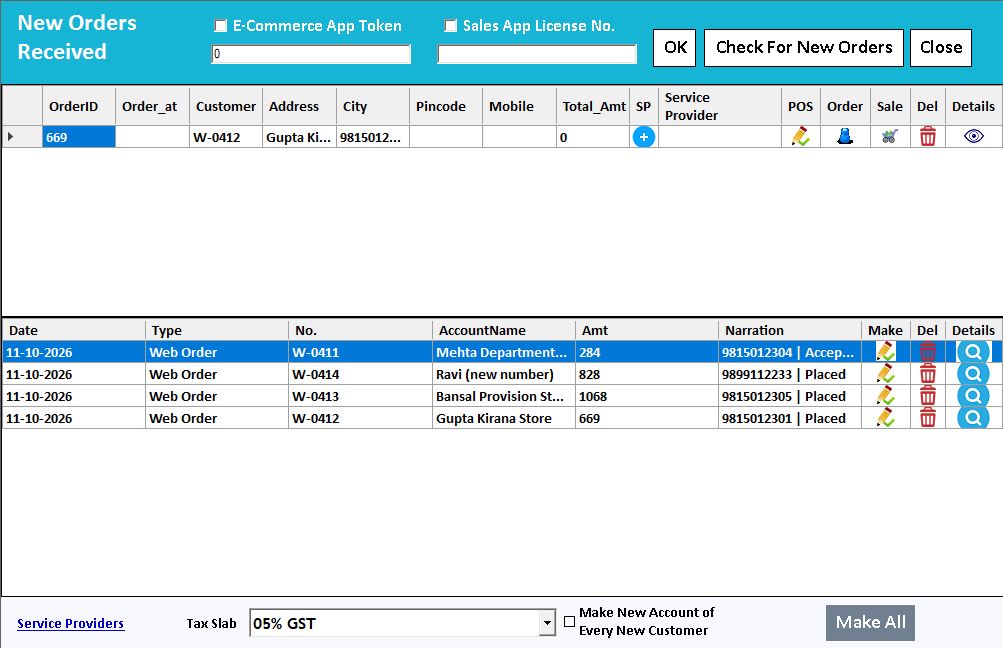1003x648 pixels.
Task: Select customer cell W-0412 in top grid
Action: (x=226, y=137)
